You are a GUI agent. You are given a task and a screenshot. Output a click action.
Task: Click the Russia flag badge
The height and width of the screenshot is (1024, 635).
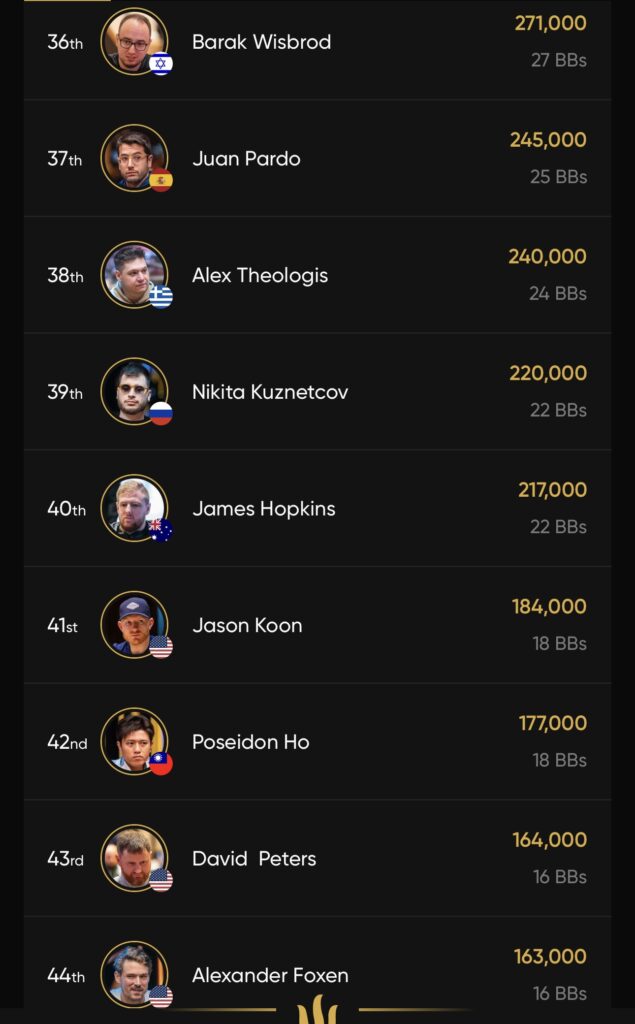coord(161,414)
